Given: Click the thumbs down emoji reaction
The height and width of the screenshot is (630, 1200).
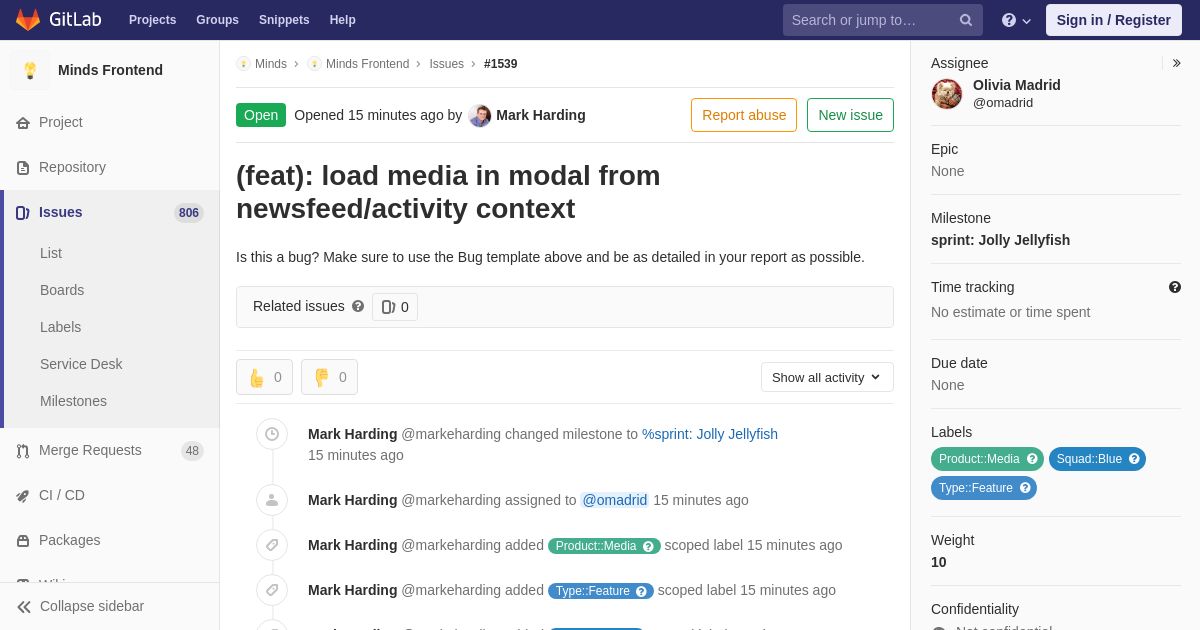Looking at the screenshot, I should [x=329, y=377].
